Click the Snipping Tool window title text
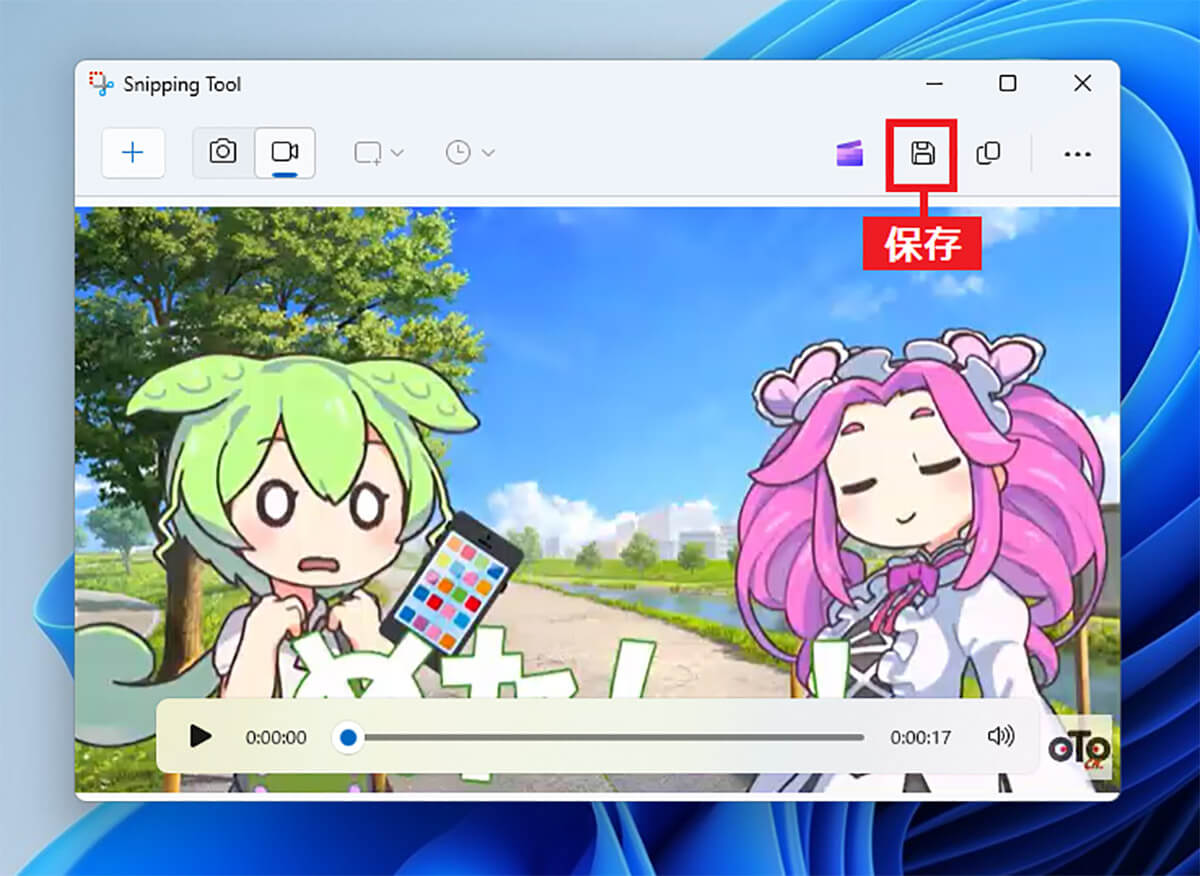 click(x=183, y=85)
